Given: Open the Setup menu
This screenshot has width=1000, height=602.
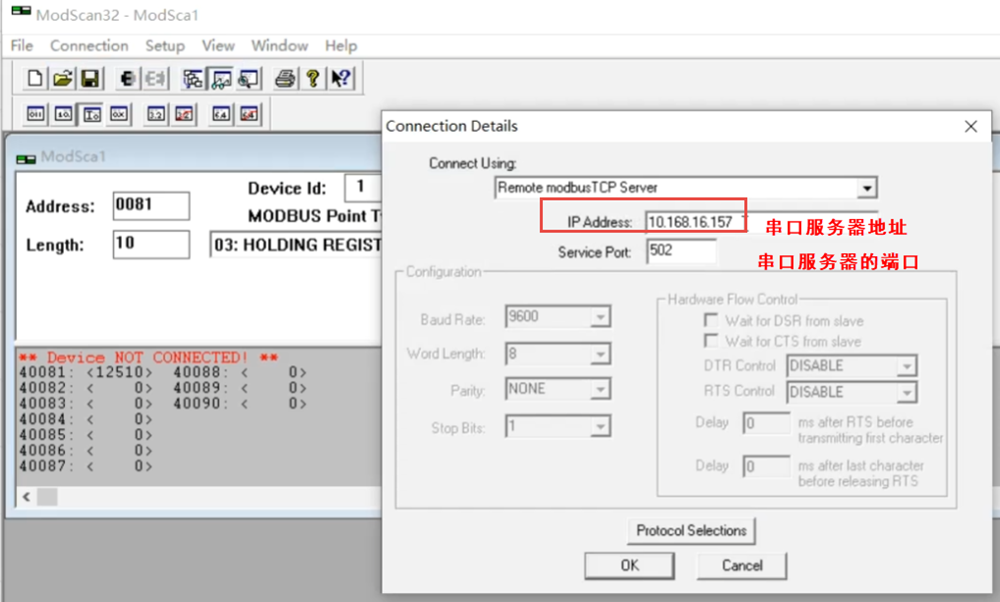Looking at the screenshot, I should 165,46.
